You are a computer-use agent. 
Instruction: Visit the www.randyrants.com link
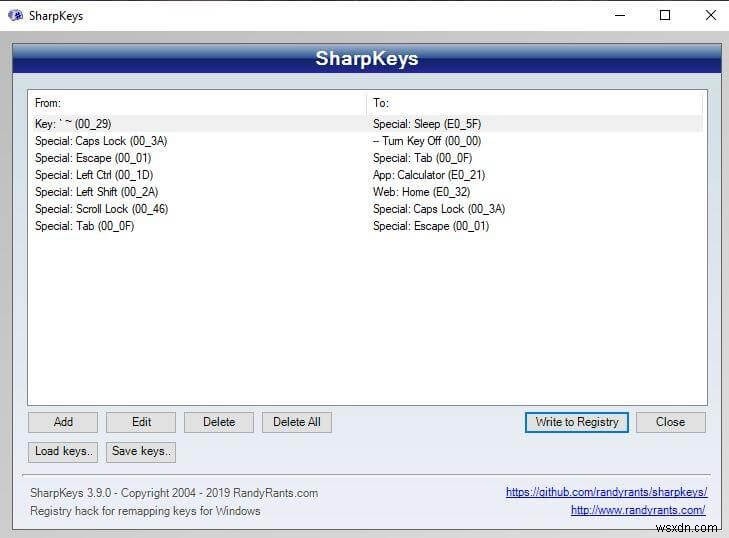[638, 510]
